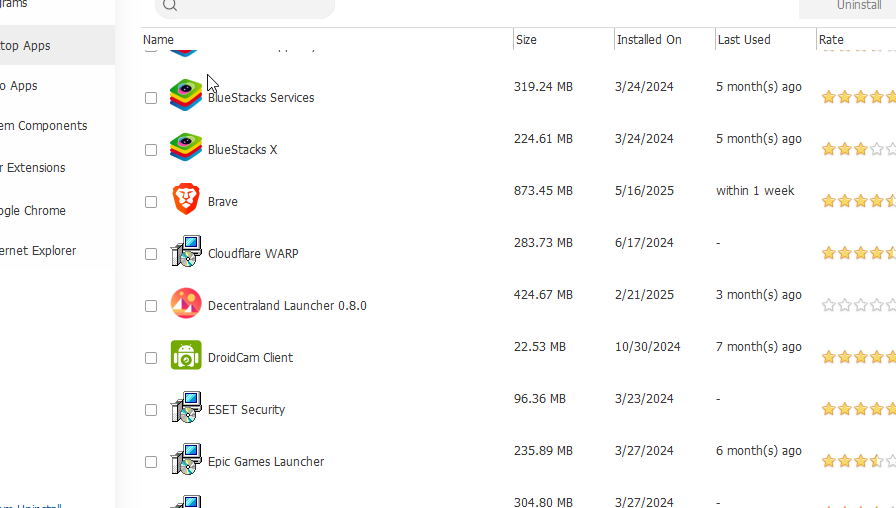This screenshot has width=896, height=508.
Task: Tick the Epic Games Launcher checkbox
Action: tap(151, 462)
